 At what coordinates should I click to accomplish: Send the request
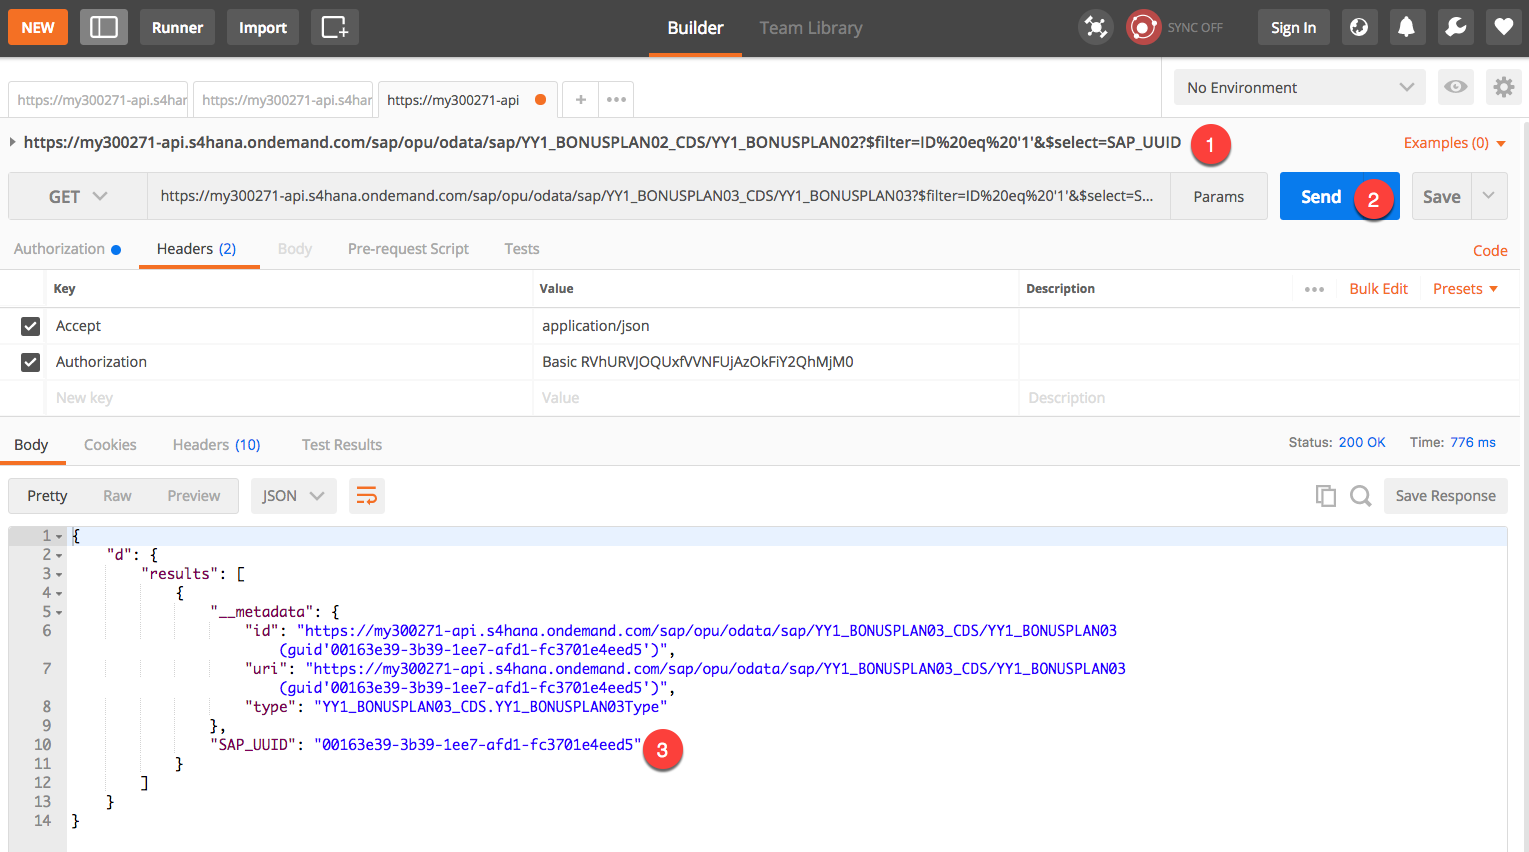tap(1321, 196)
